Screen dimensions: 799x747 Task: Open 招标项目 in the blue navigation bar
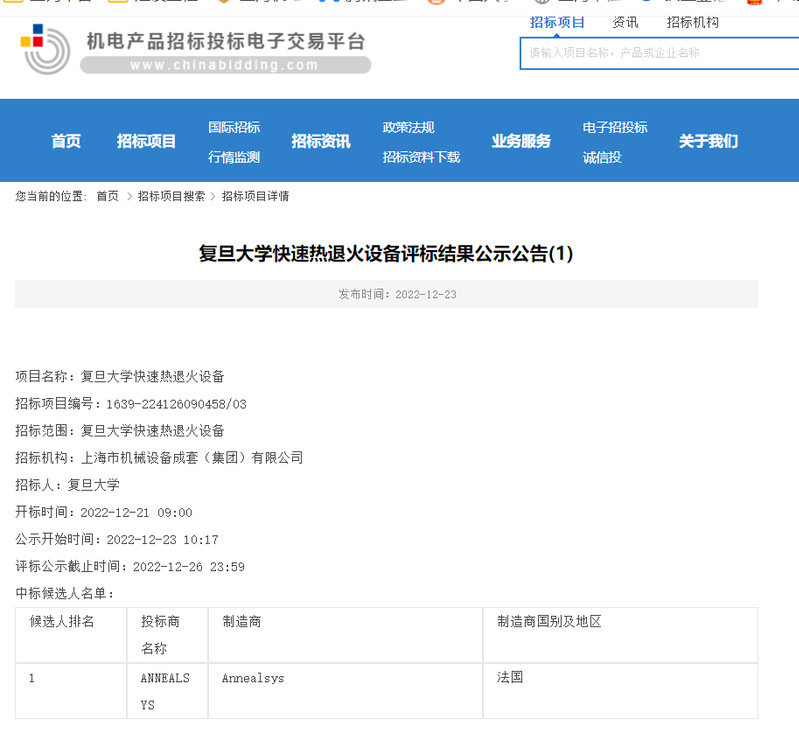coord(146,141)
